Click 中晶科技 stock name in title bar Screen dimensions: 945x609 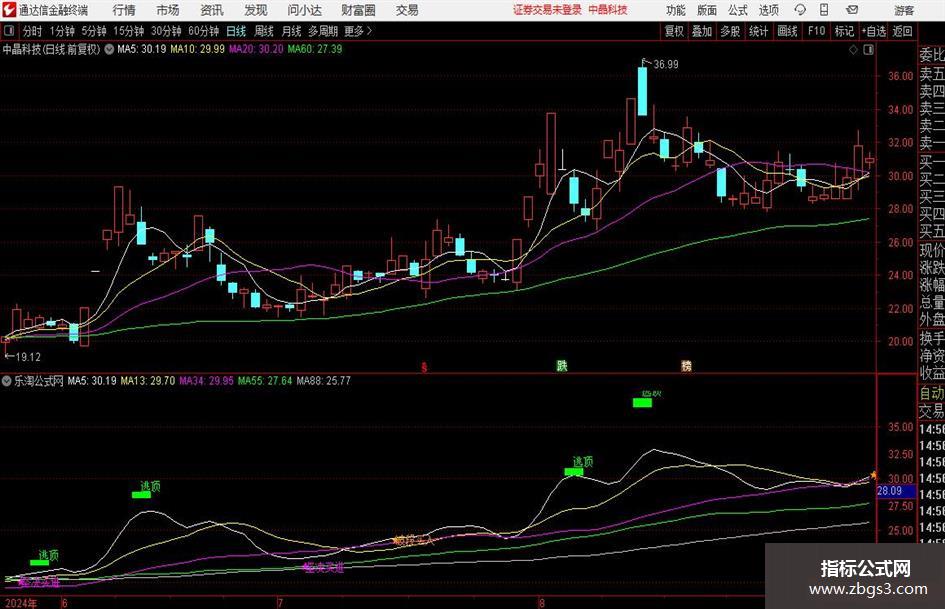click(x=608, y=10)
